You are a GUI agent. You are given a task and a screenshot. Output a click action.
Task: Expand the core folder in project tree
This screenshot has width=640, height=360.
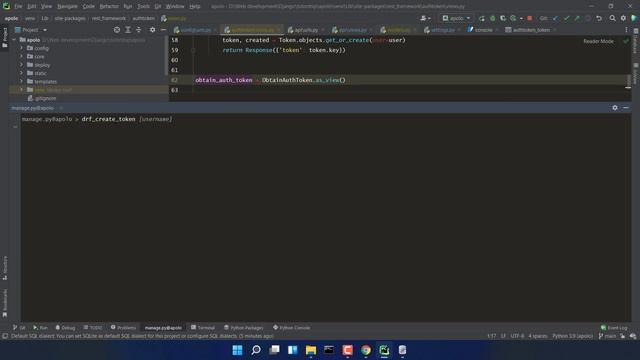[22, 56]
